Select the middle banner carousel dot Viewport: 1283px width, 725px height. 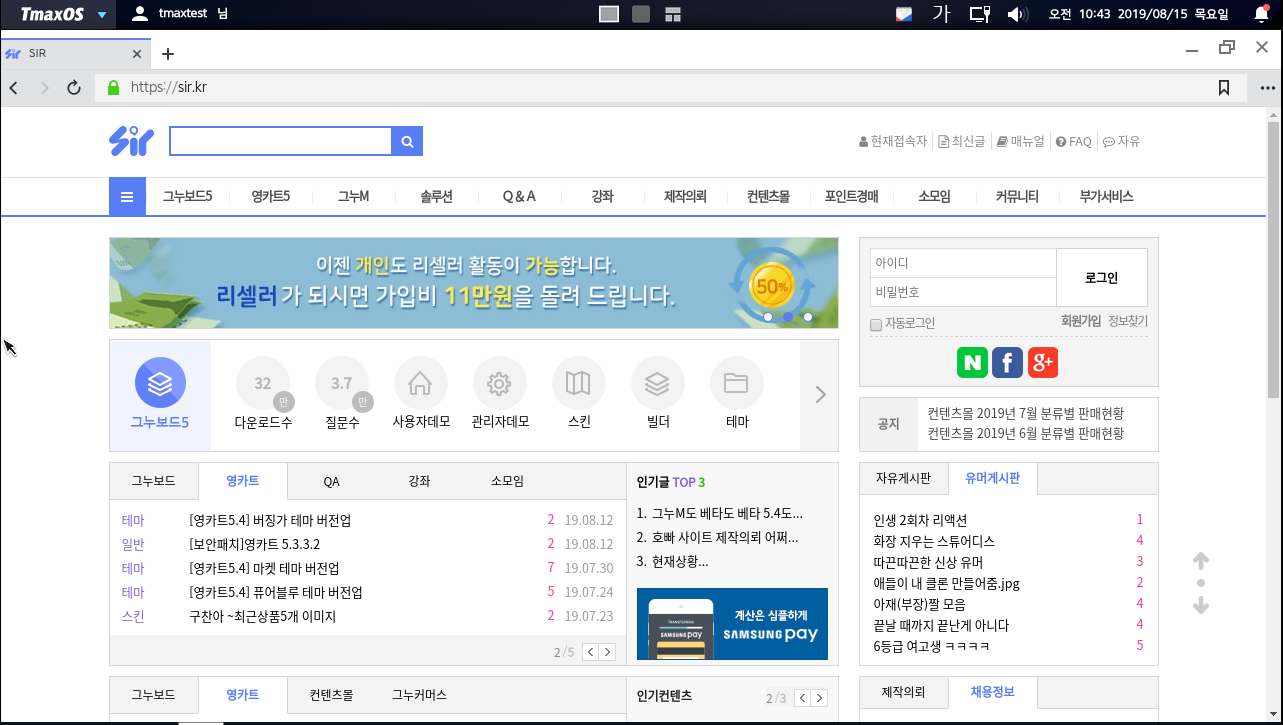point(788,317)
